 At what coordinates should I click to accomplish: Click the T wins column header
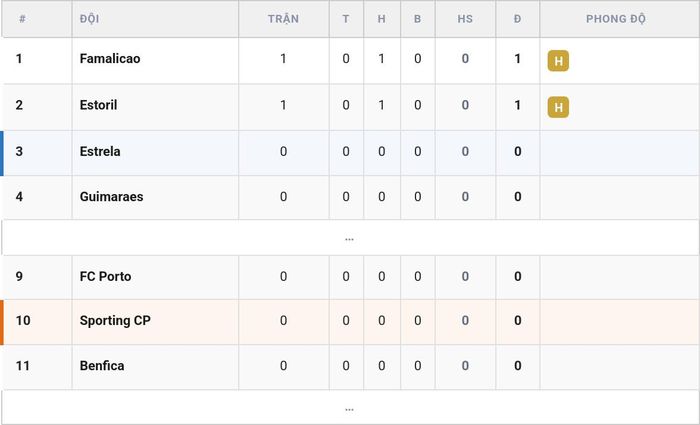click(x=346, y=19)
